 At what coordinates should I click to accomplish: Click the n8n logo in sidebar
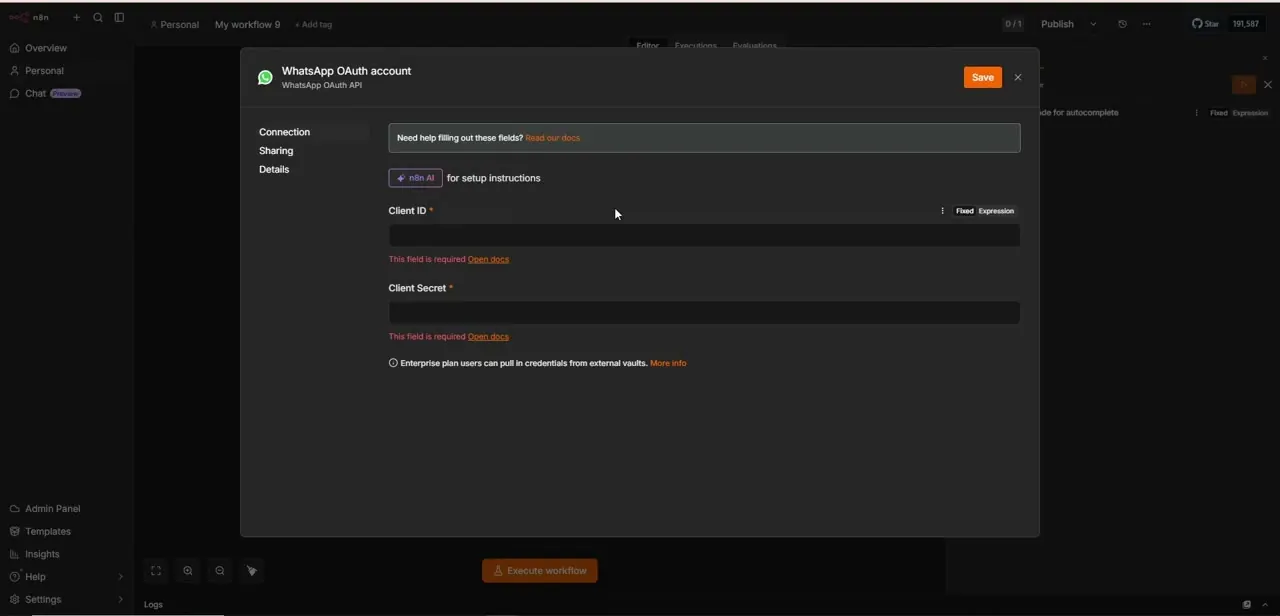[x=28, y=17]
